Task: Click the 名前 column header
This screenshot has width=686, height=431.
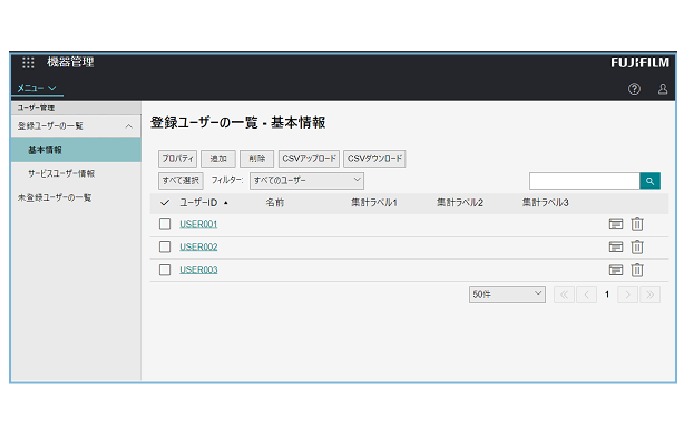Action: (x=275, y=203)
